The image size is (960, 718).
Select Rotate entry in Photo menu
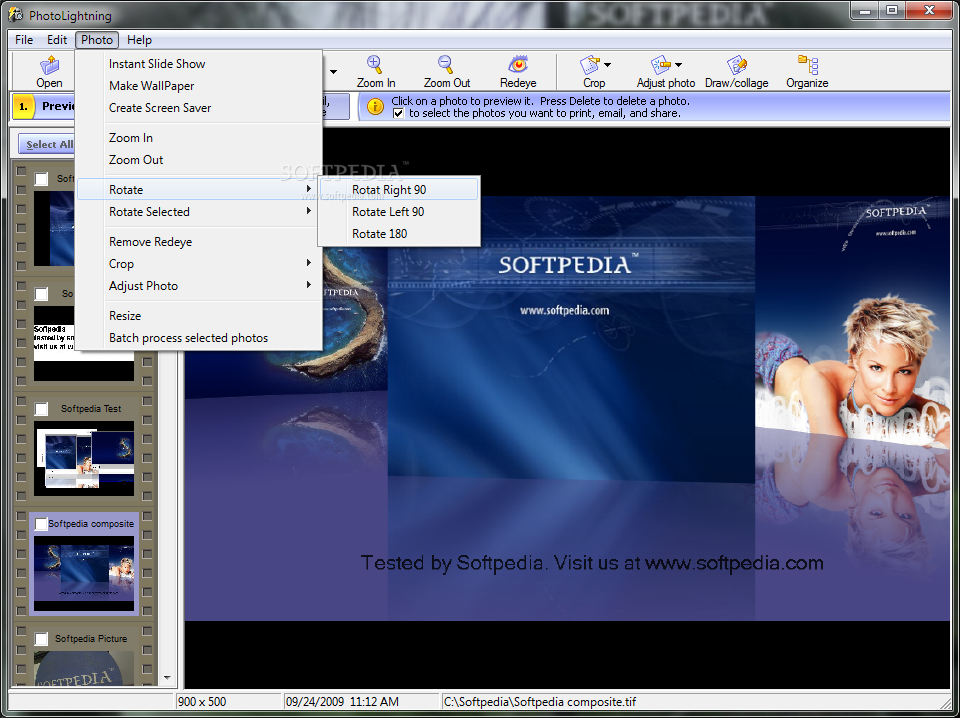199,190
